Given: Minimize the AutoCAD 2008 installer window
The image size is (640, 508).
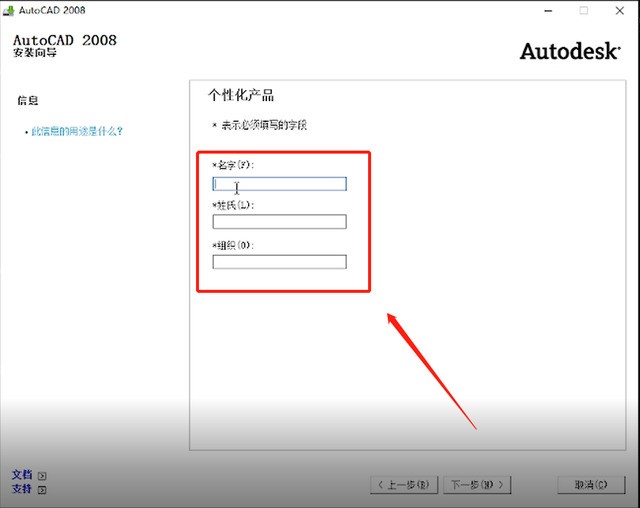Looking at the screenshot, I should 548,11.
